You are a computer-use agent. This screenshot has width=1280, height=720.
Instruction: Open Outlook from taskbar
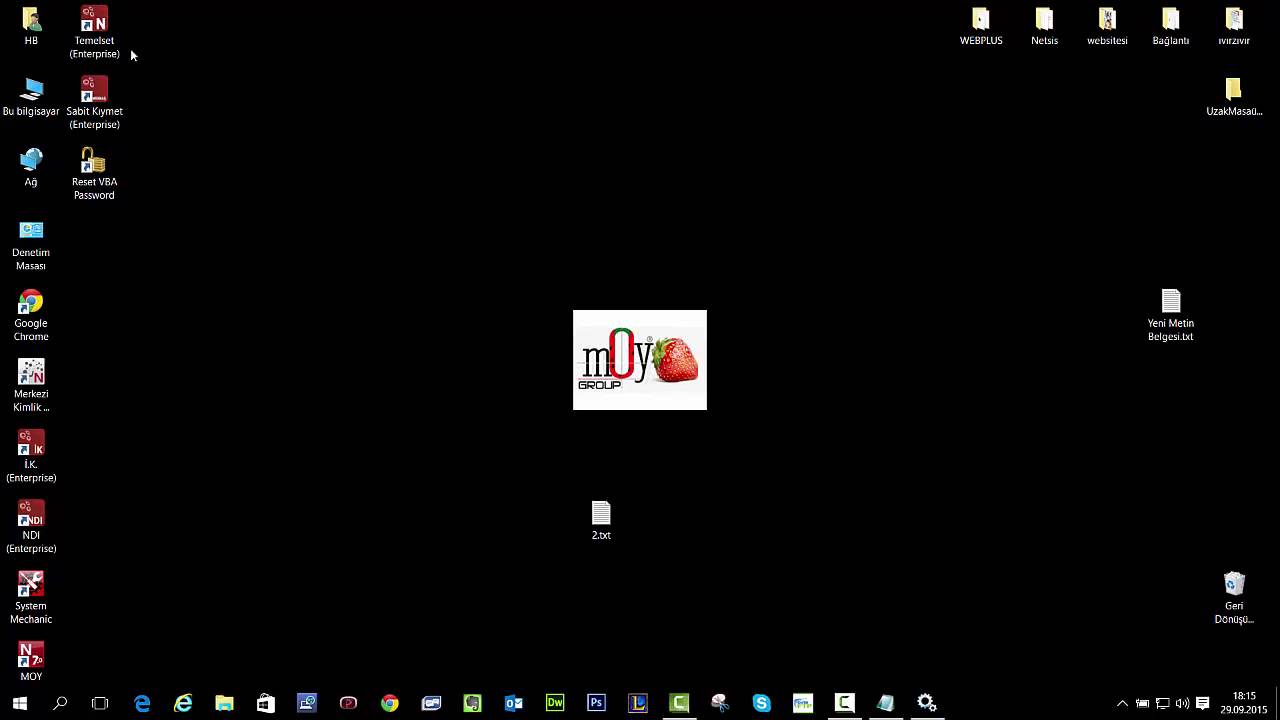tap(514, 703)
